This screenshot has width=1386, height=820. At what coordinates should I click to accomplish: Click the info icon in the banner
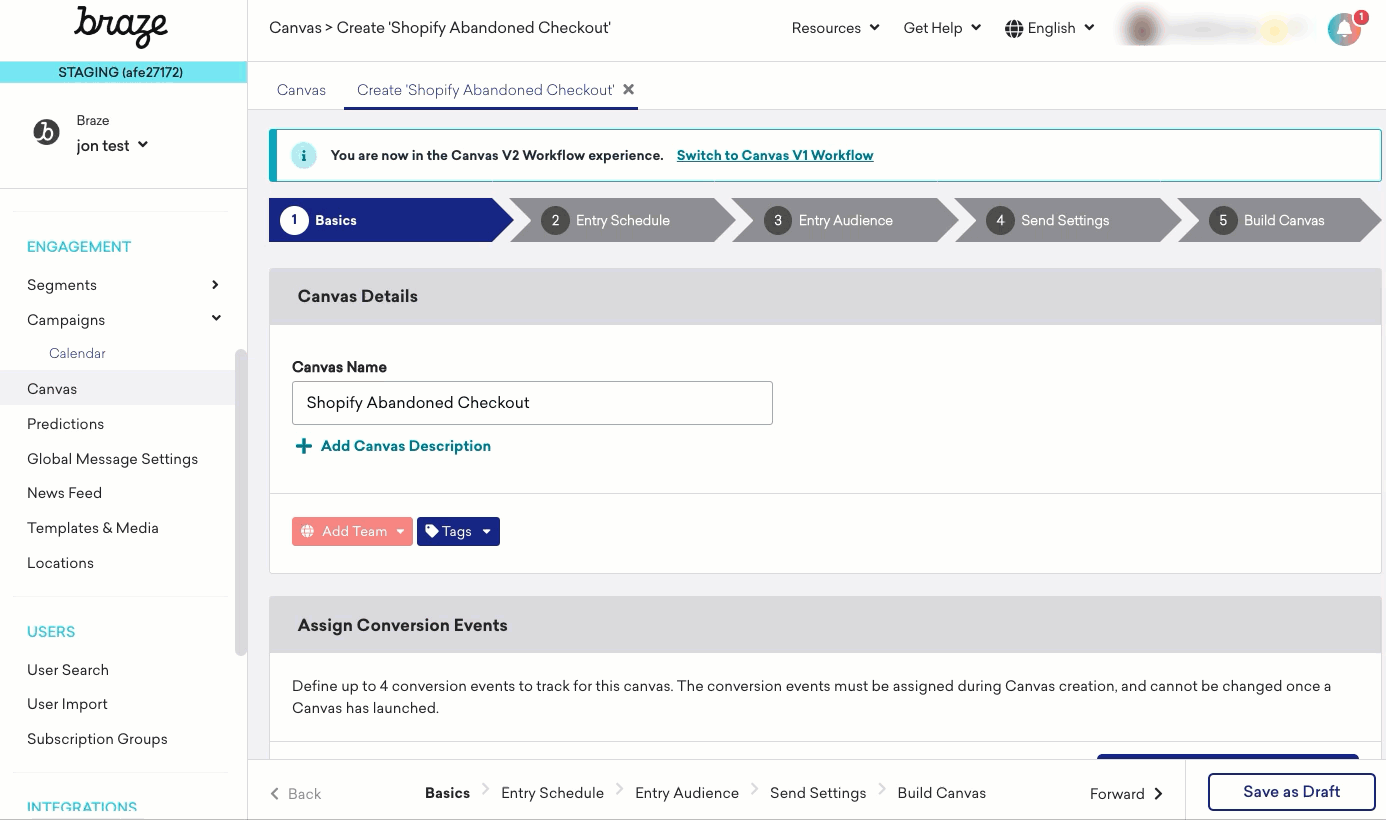click(x=303, y=155)
